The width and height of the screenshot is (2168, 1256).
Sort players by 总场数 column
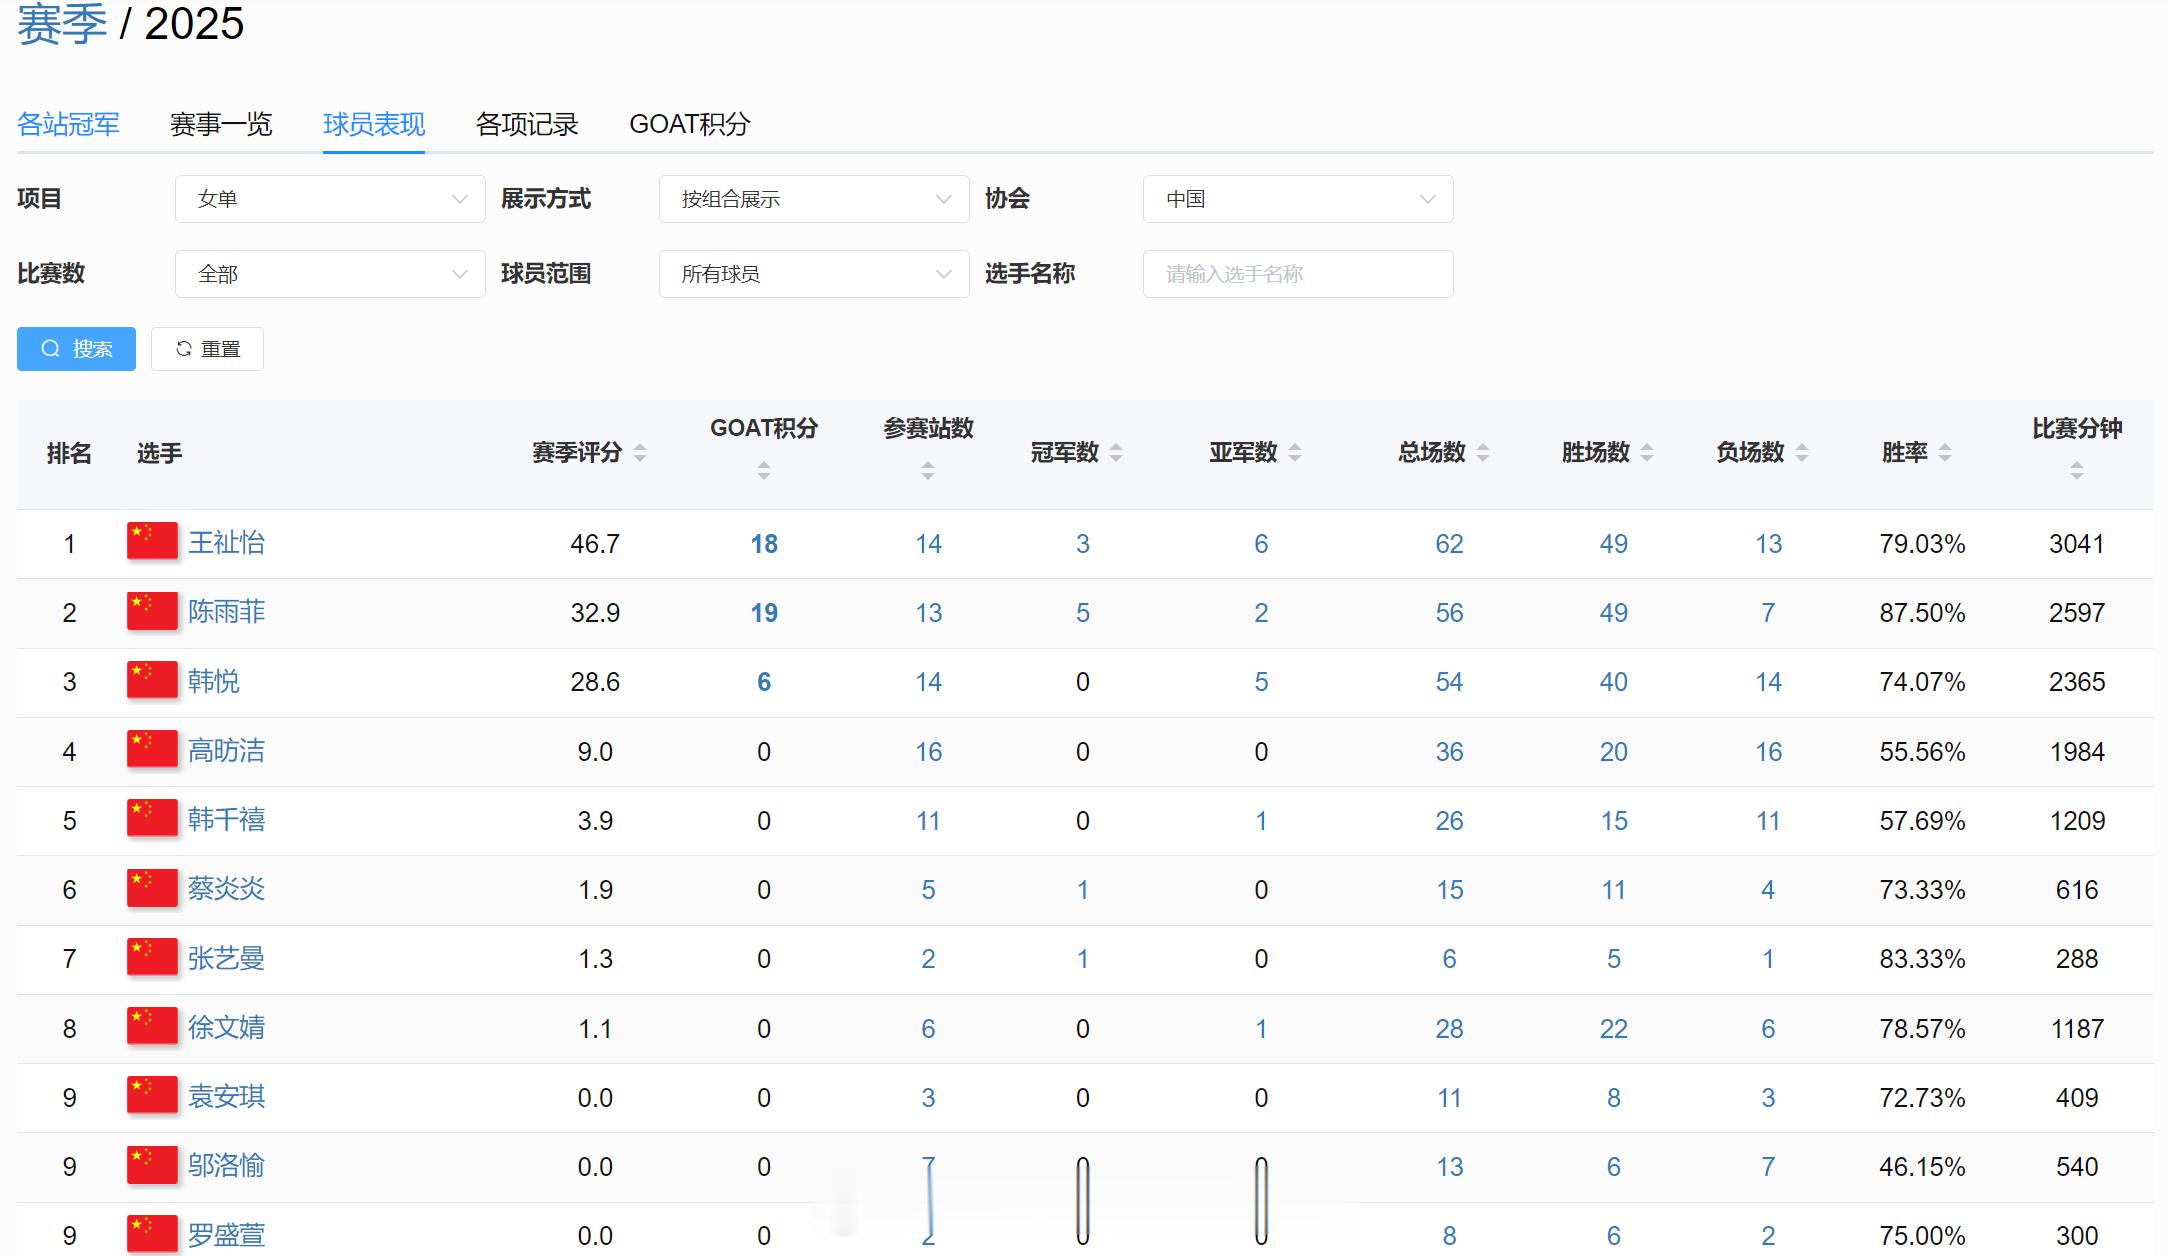[1481, 453]
